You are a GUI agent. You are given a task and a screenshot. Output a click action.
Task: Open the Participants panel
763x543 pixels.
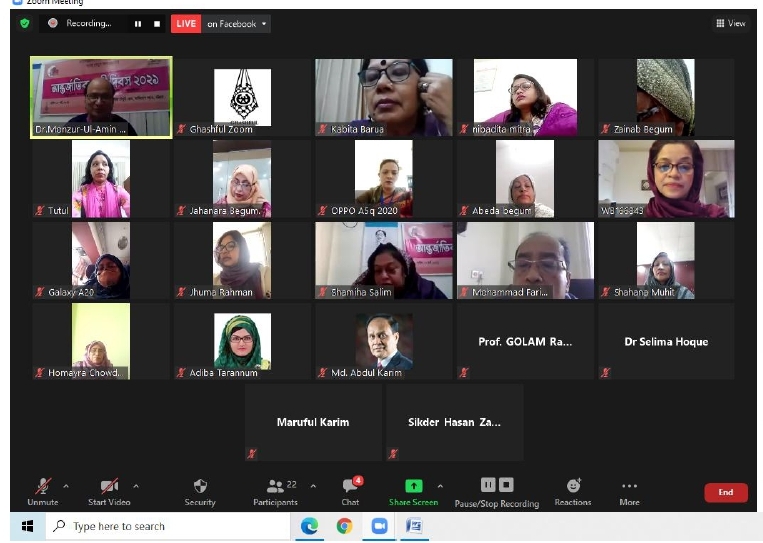click(275, 492)
